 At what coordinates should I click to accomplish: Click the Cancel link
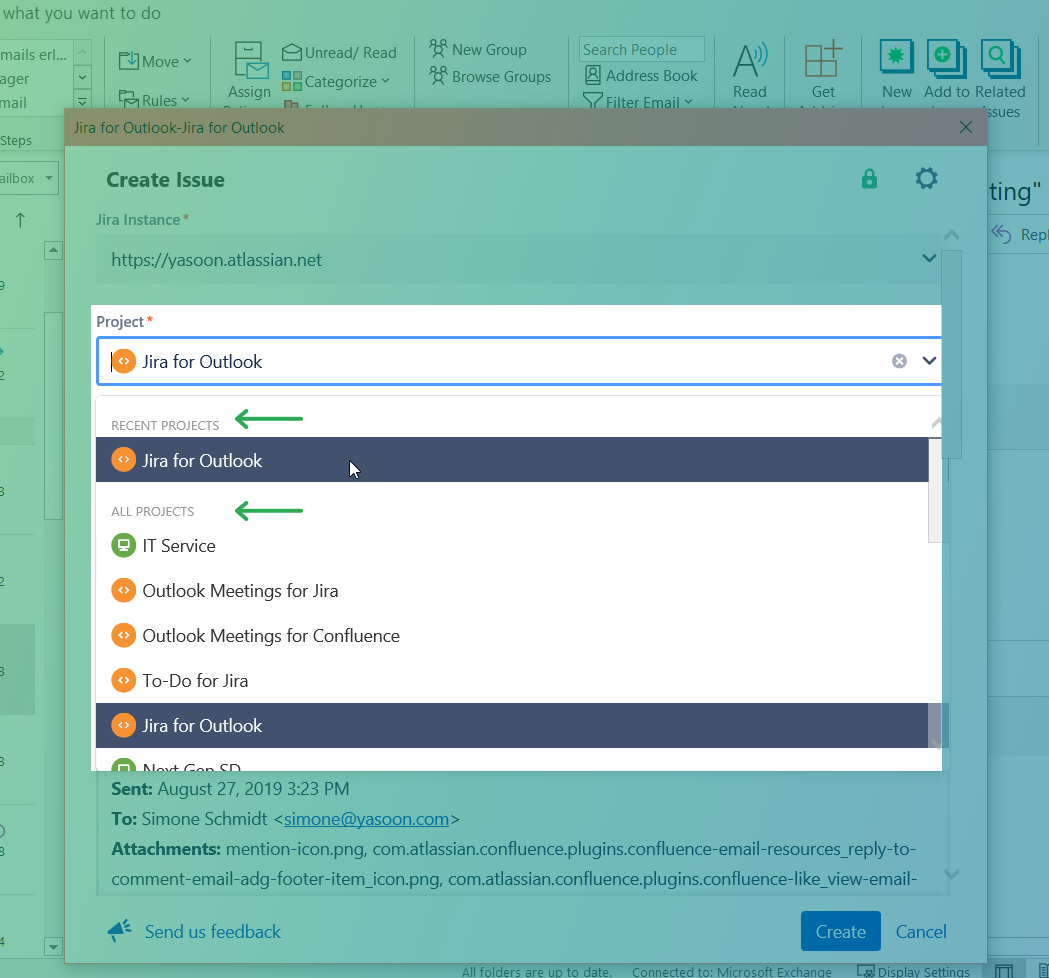point(921,931)
